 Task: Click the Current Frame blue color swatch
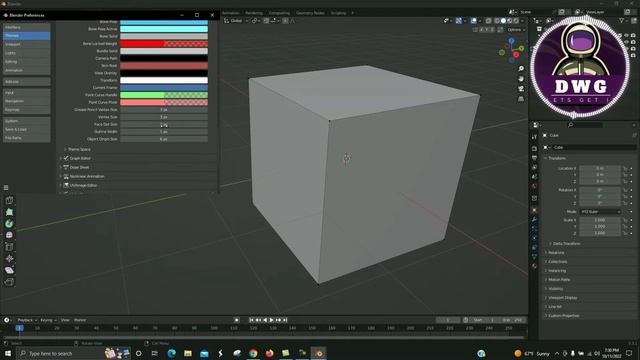164,87
